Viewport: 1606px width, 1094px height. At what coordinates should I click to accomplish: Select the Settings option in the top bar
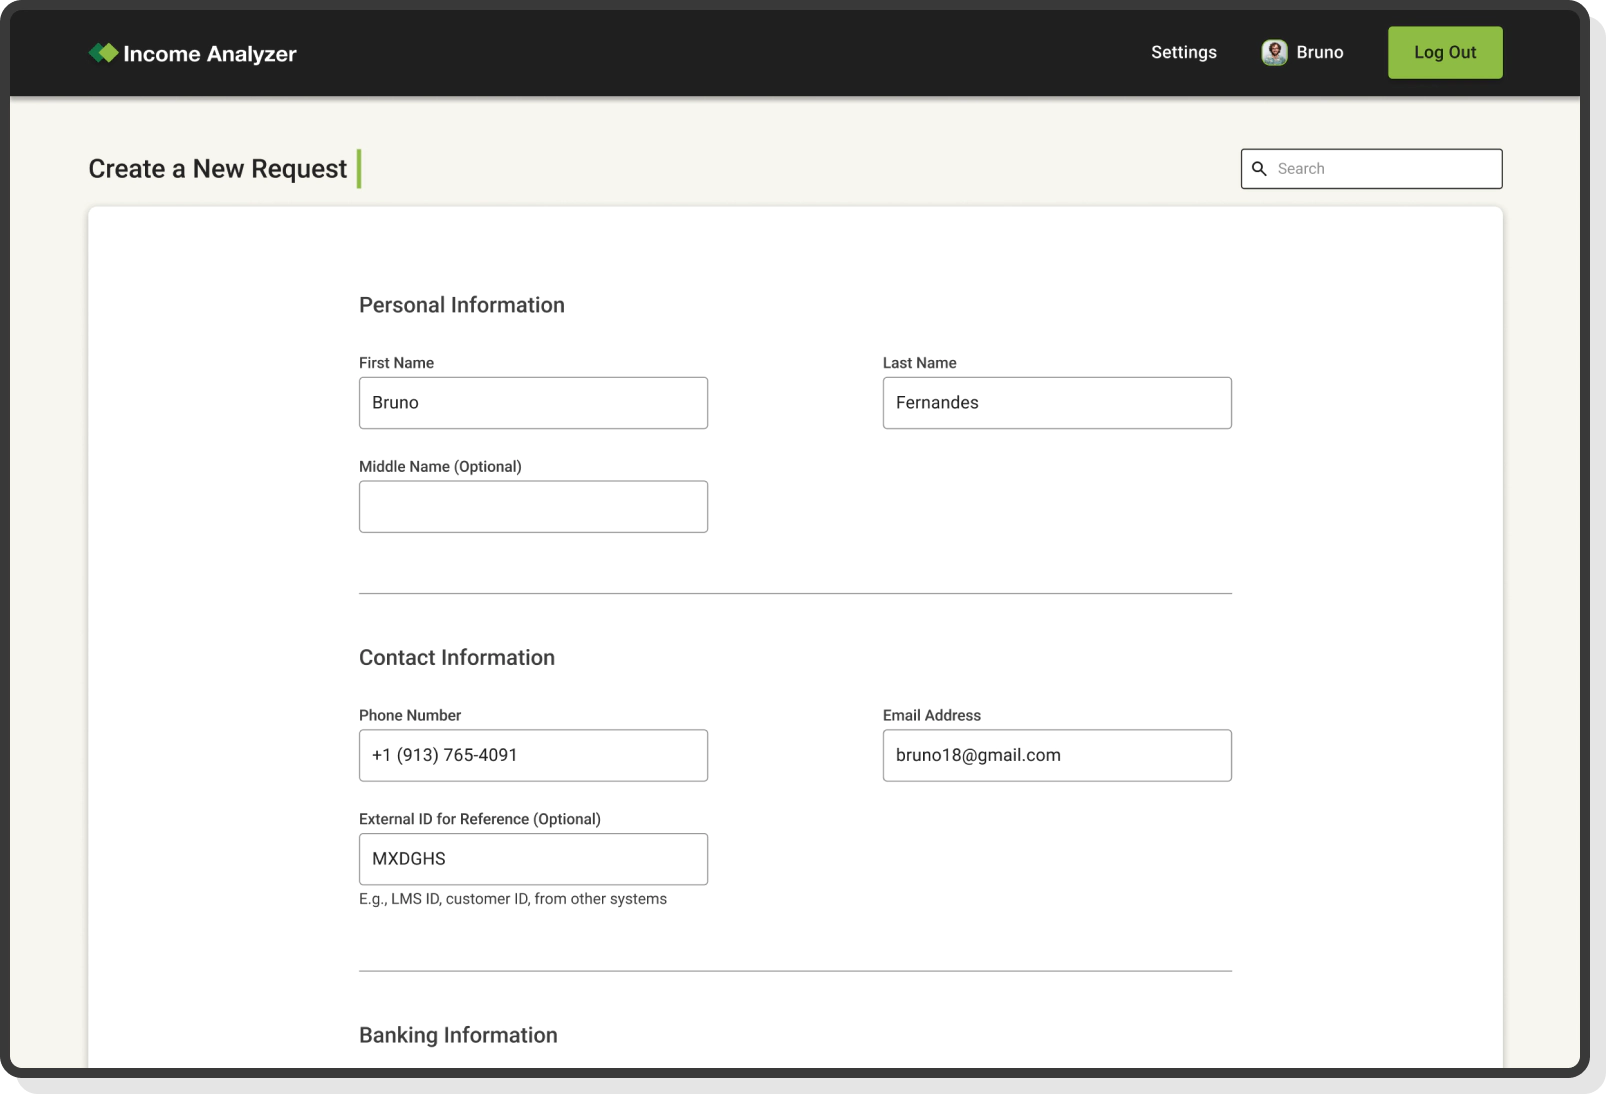click(1183, 52)
